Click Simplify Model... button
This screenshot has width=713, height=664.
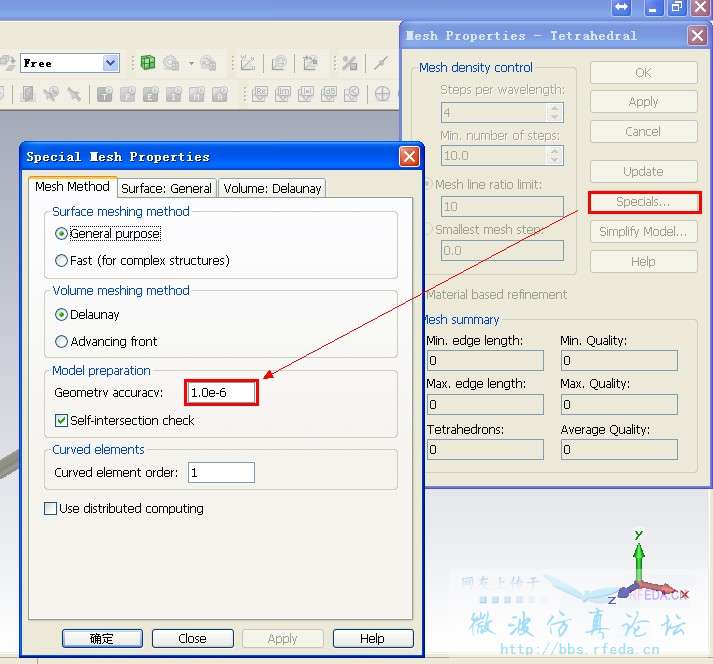643,231
